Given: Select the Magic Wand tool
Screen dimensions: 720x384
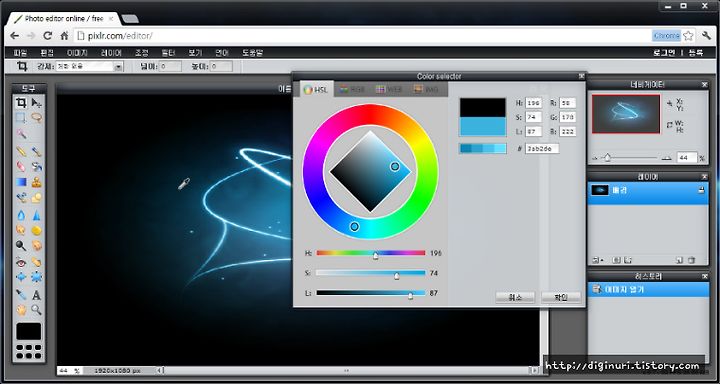Looking at the screenshot, I should coord(21,134).
